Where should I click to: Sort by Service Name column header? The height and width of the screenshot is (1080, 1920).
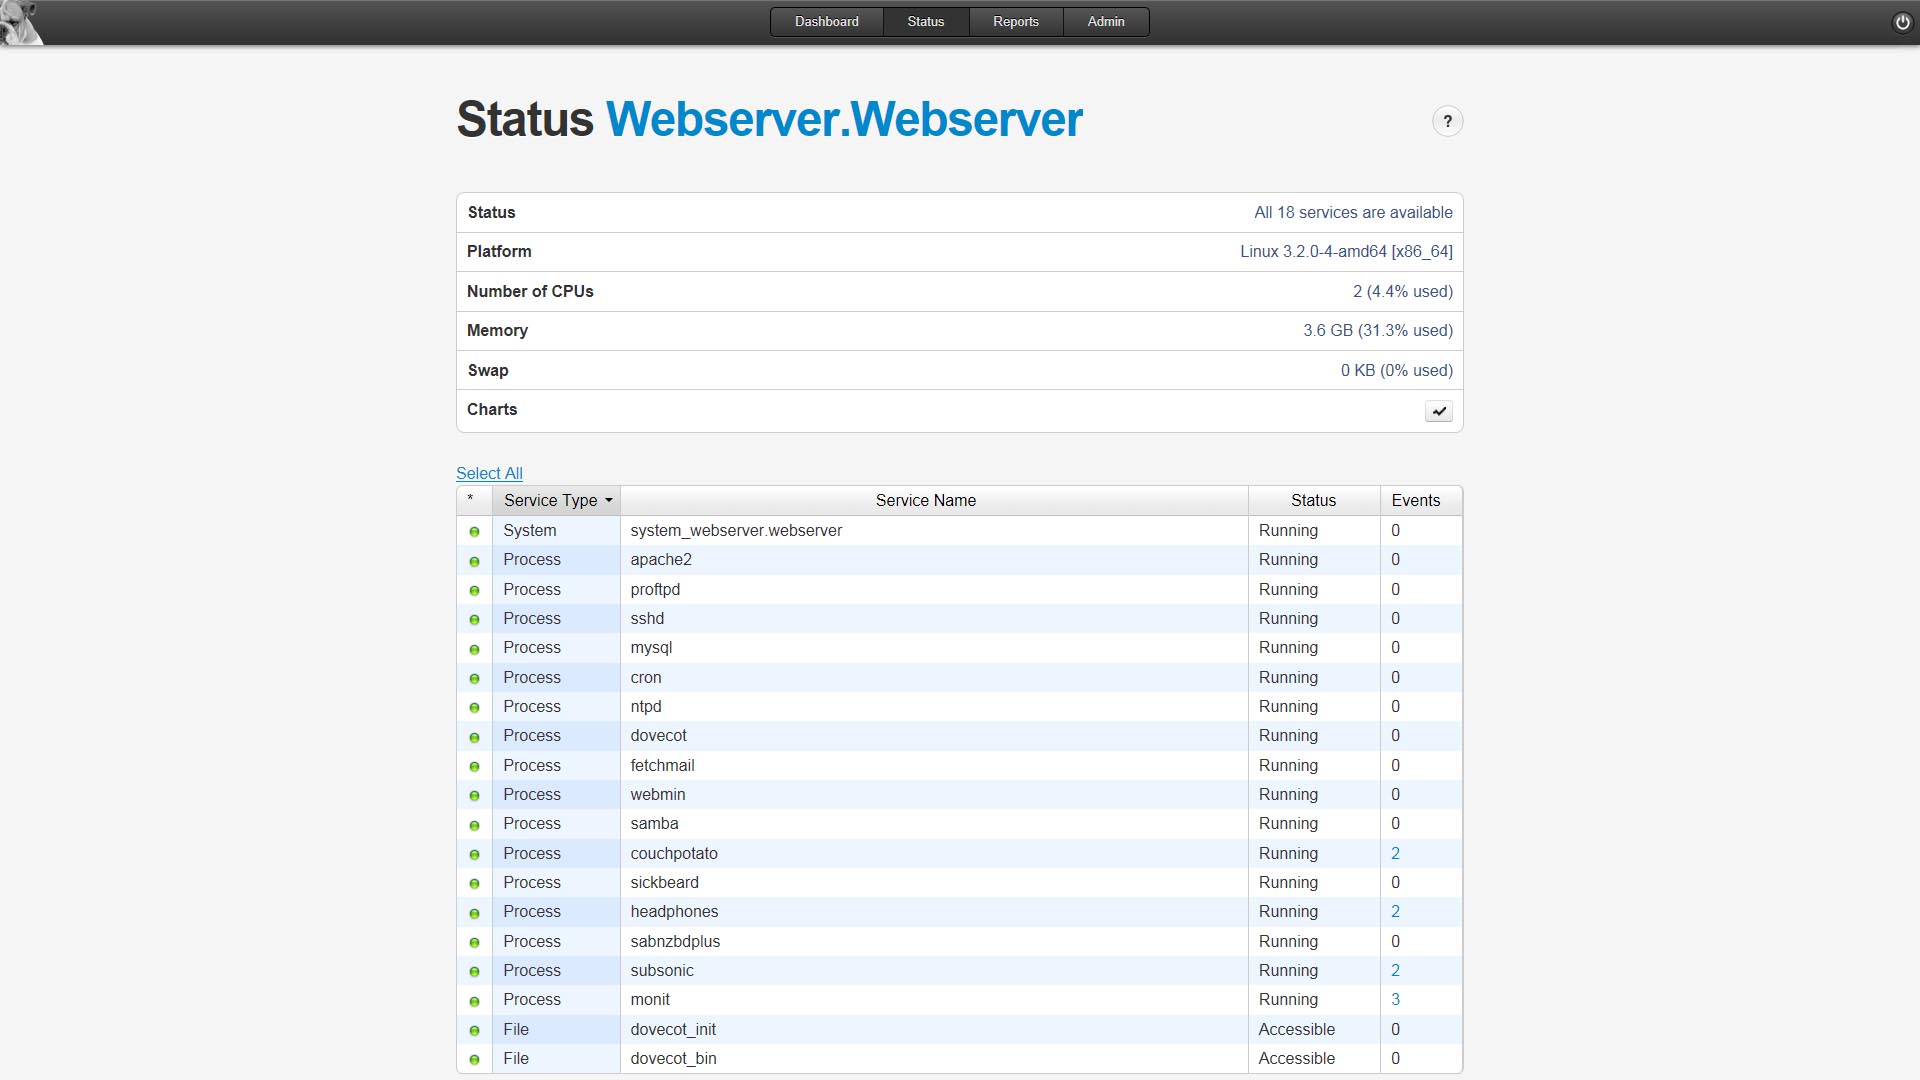point(925,500)
